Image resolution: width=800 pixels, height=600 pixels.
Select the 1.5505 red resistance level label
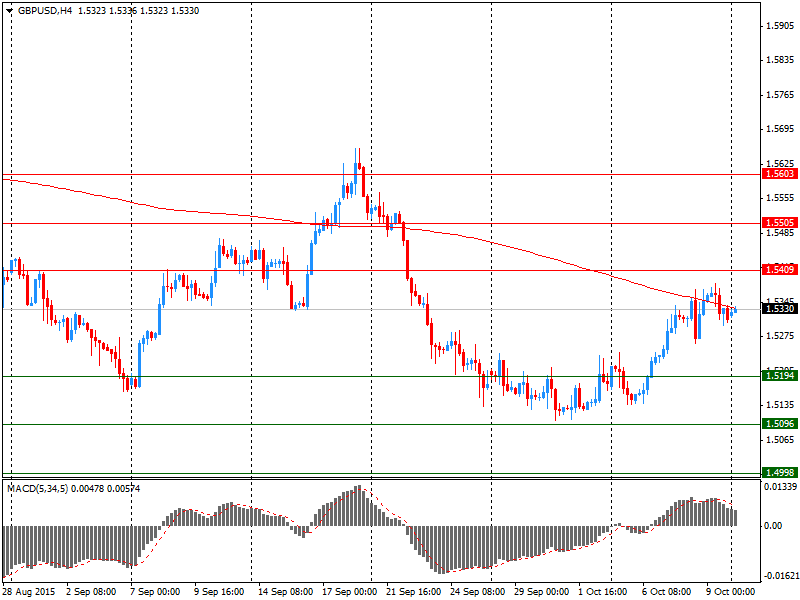pos(779,223)
